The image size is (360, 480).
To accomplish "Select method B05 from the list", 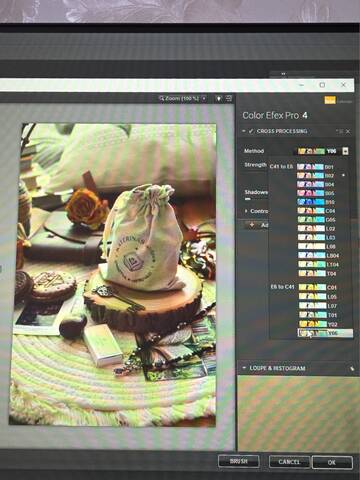I will tap(316, 193).
